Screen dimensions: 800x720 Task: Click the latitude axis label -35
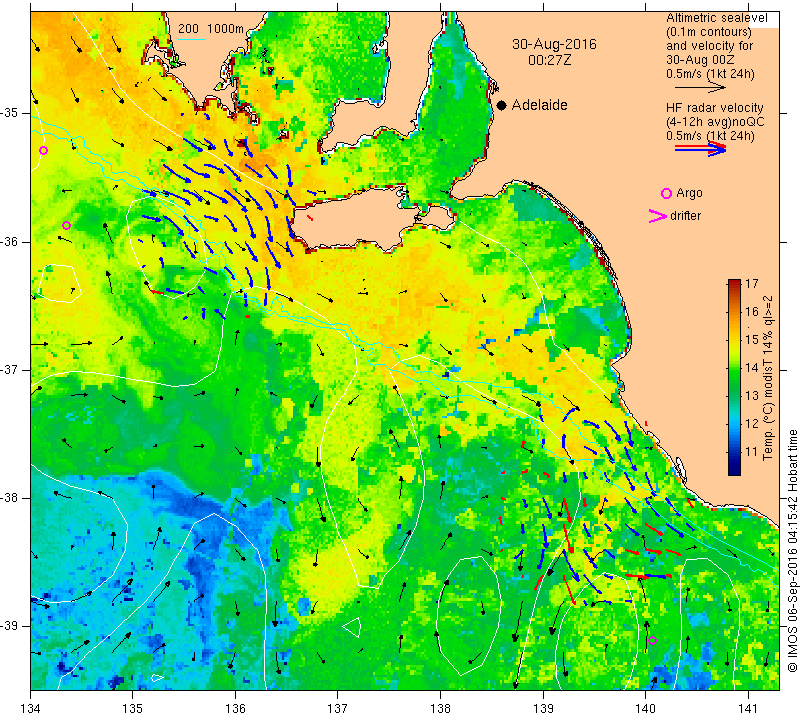click(10, 113)
